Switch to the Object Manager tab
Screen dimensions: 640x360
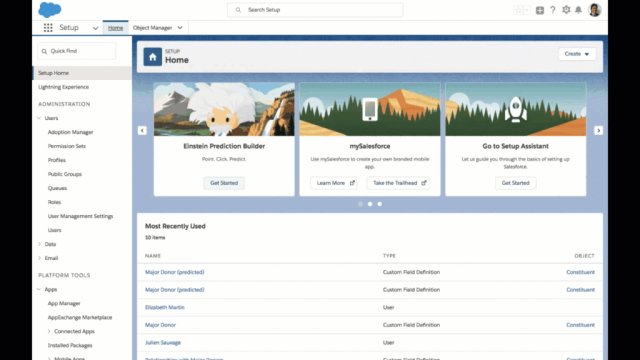[x=152, y=28]
